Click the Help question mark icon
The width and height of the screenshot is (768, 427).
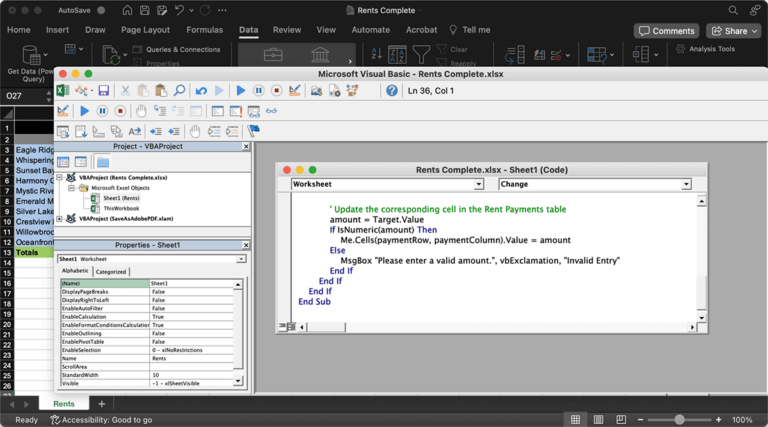[392, 91]
